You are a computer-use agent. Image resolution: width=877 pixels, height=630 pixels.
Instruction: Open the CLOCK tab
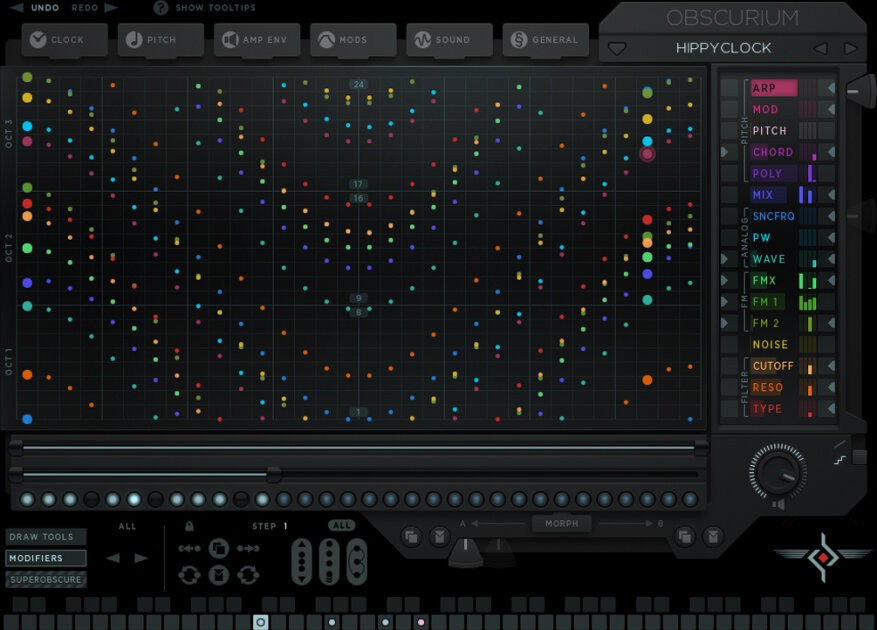64,40
